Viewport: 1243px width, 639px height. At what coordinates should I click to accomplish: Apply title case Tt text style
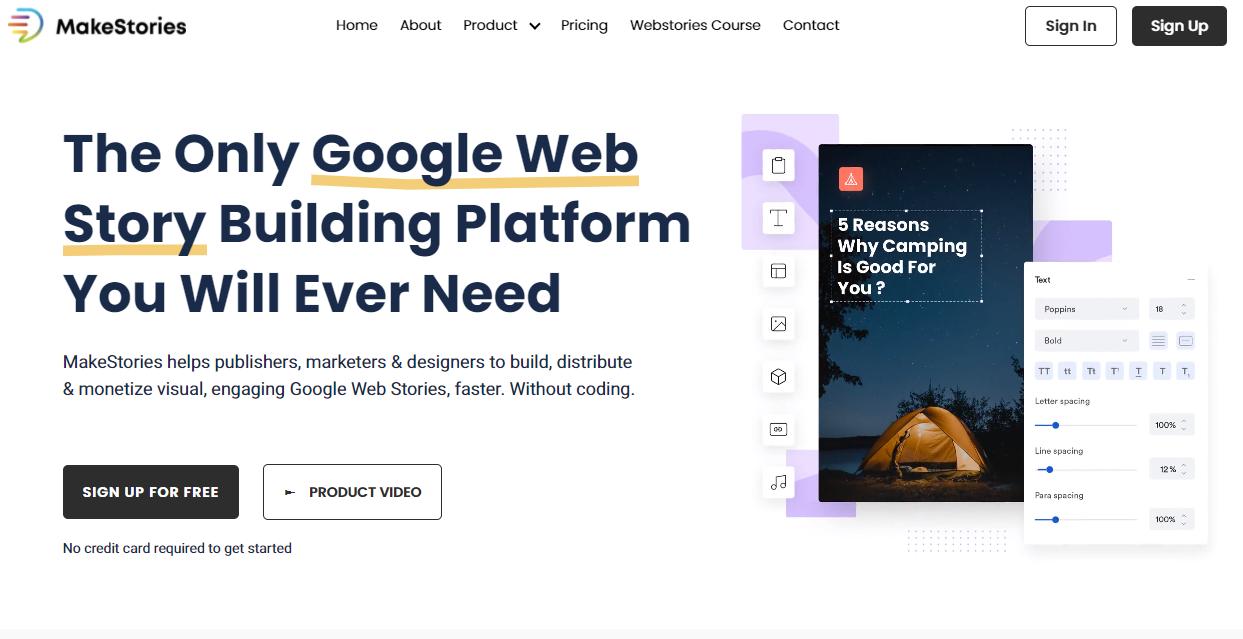[x=1091, y=371]
